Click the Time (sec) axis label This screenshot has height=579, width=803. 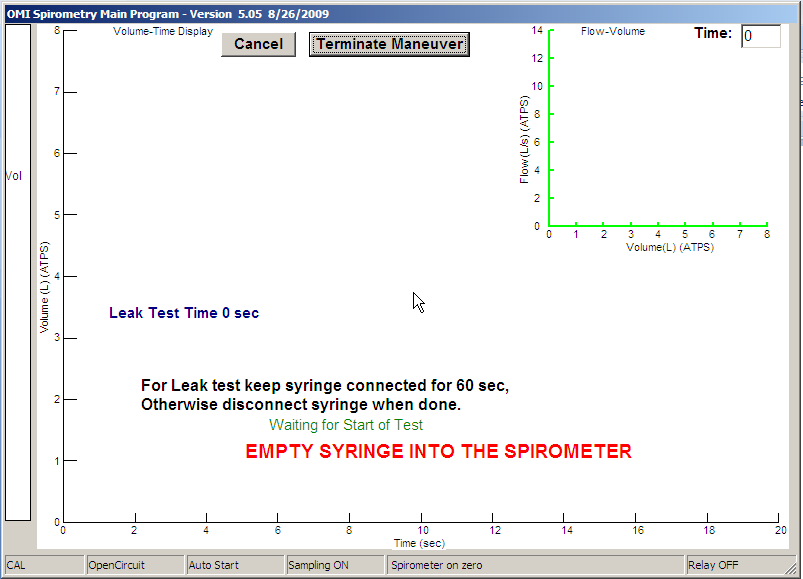[418, 543]
